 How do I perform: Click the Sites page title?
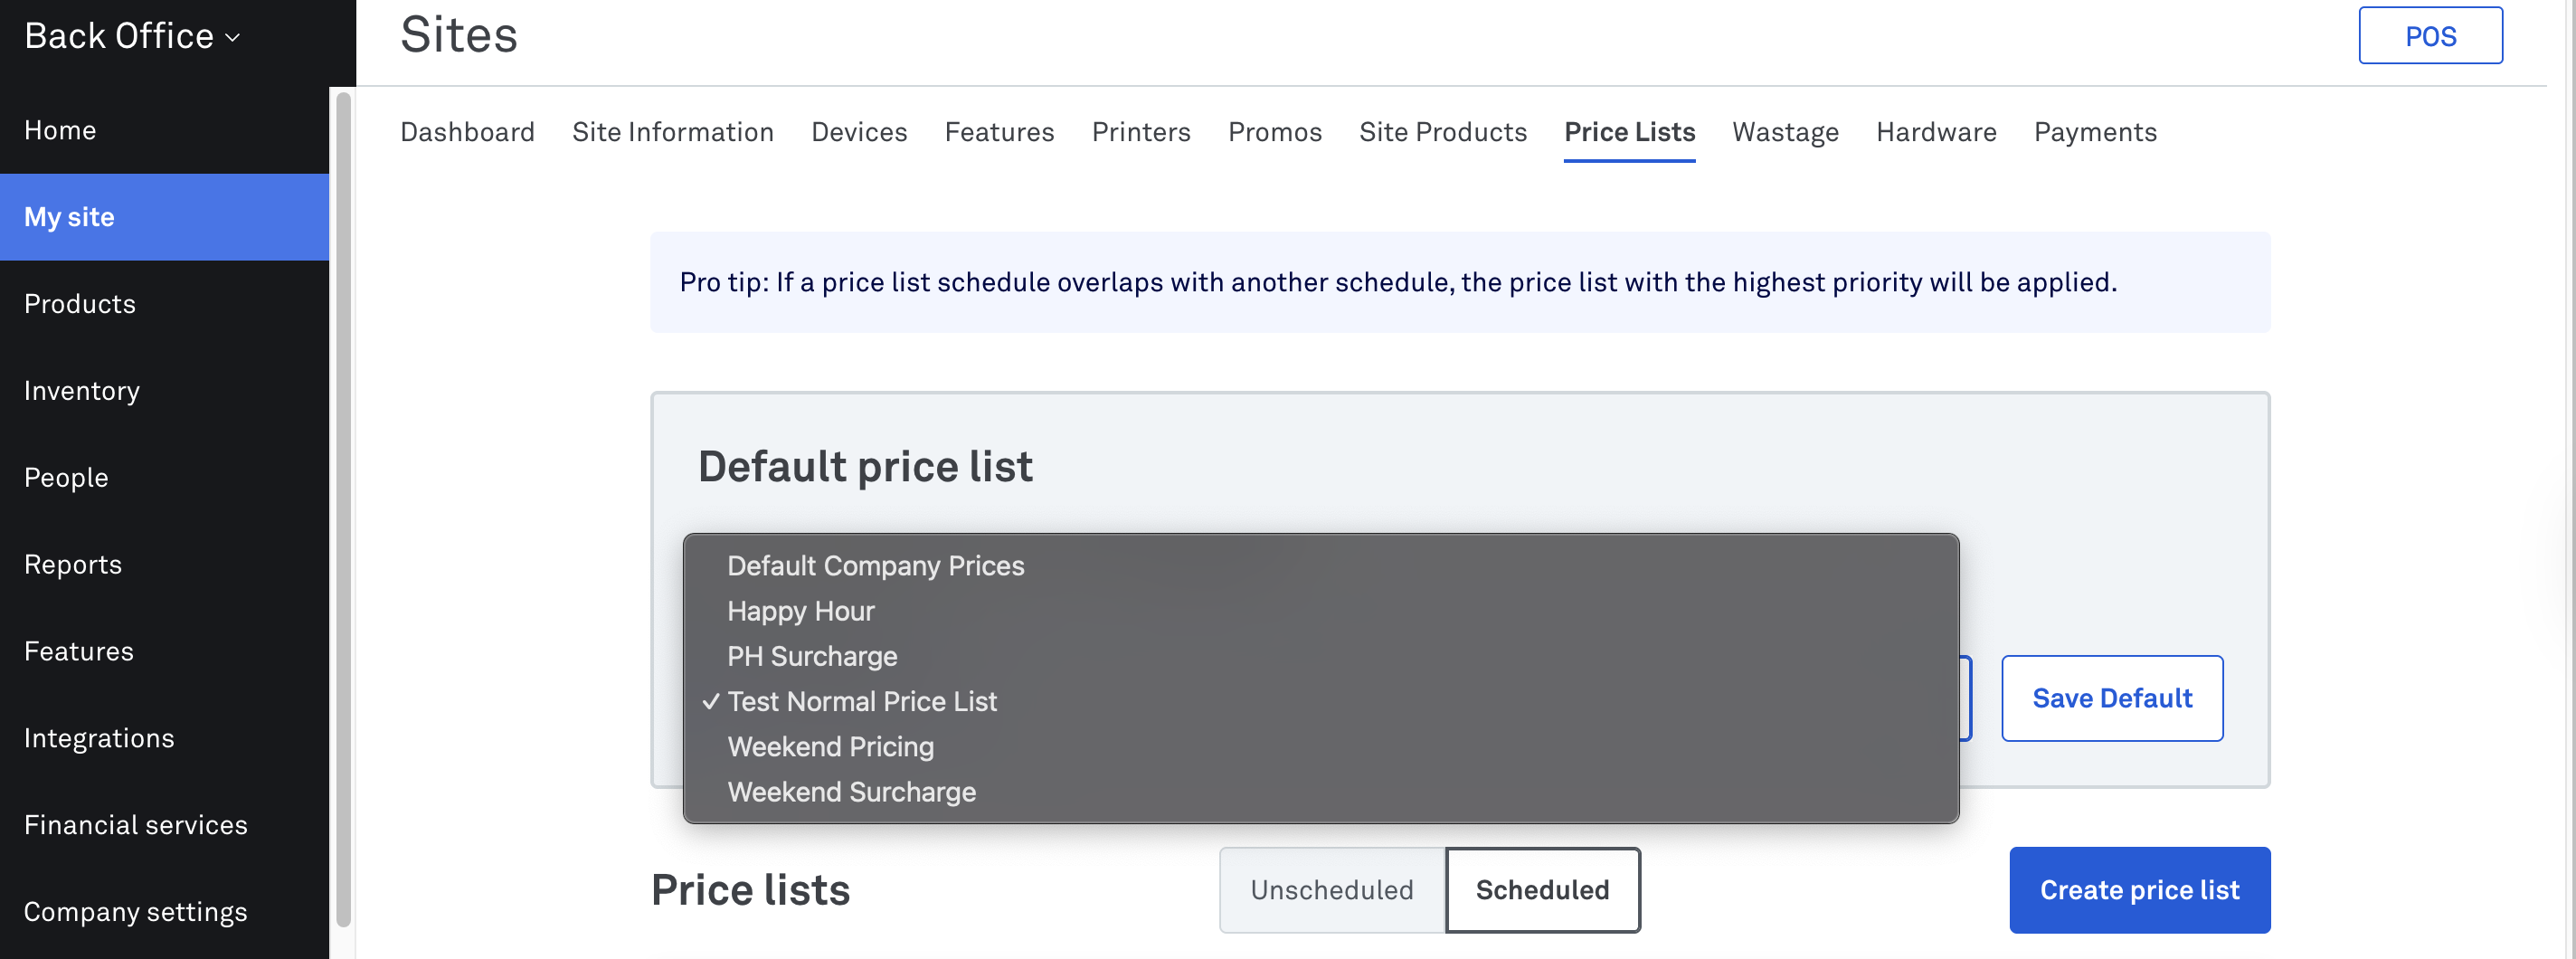(459, 35)
